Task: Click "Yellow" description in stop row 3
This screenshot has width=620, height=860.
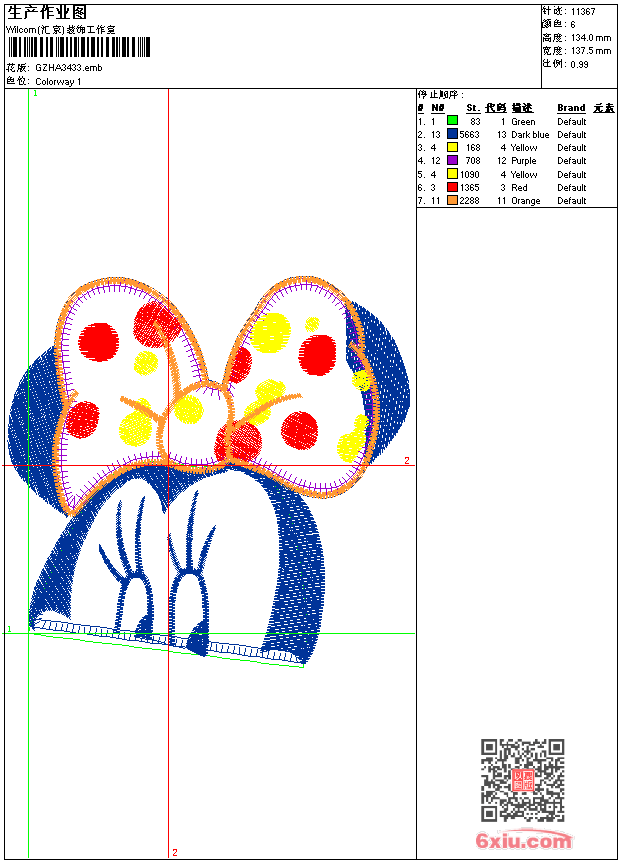Action: 524,148
